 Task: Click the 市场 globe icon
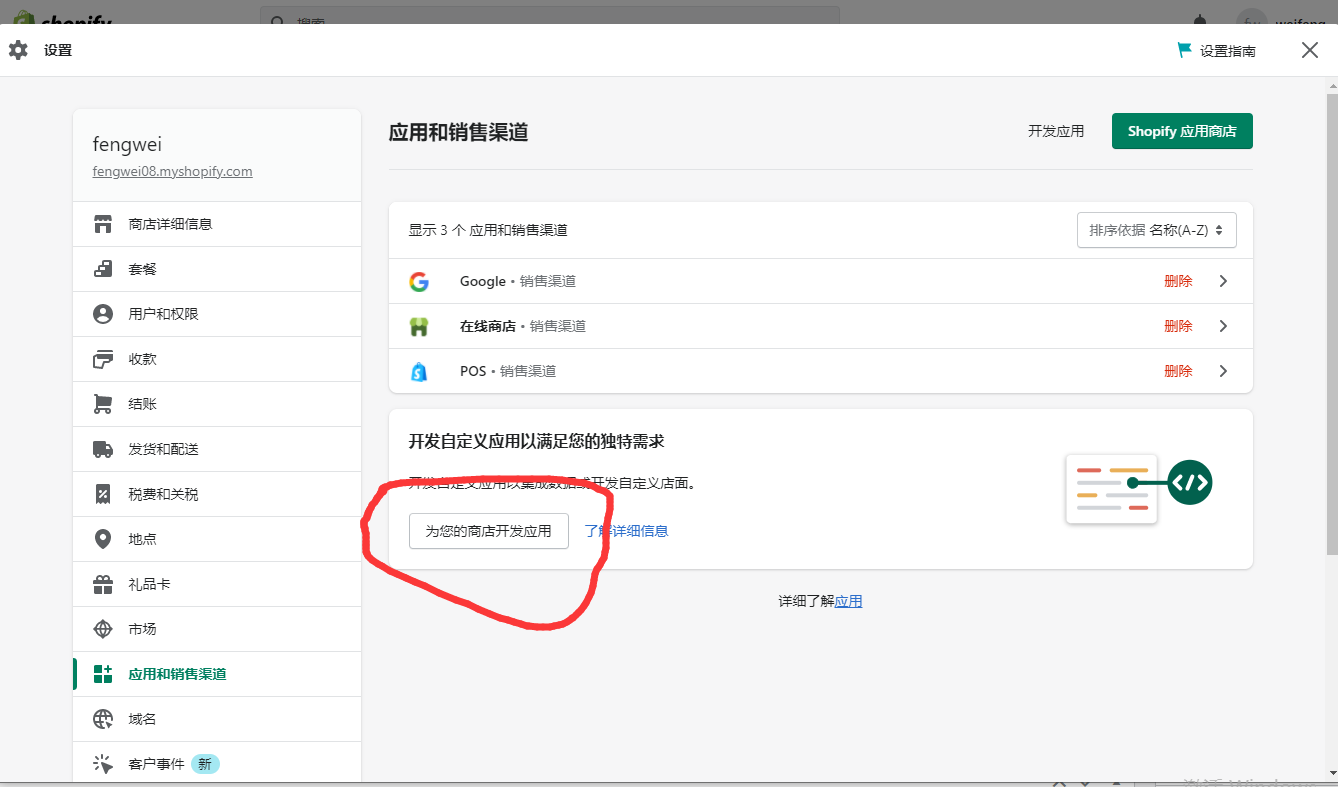click(x=103, y=629)
